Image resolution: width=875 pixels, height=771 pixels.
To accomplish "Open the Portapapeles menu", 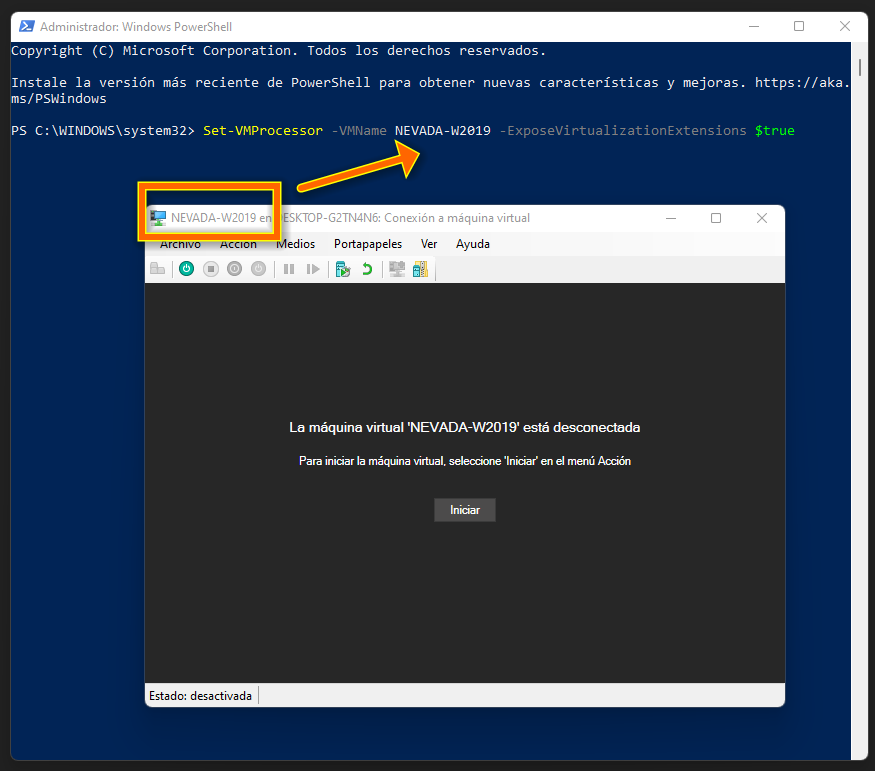I will (x=368, y=244).
